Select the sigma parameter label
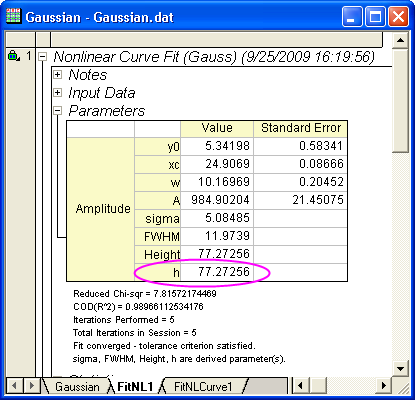Image resolution: width=415 pixels, height=400 pixels. (158, 218)
